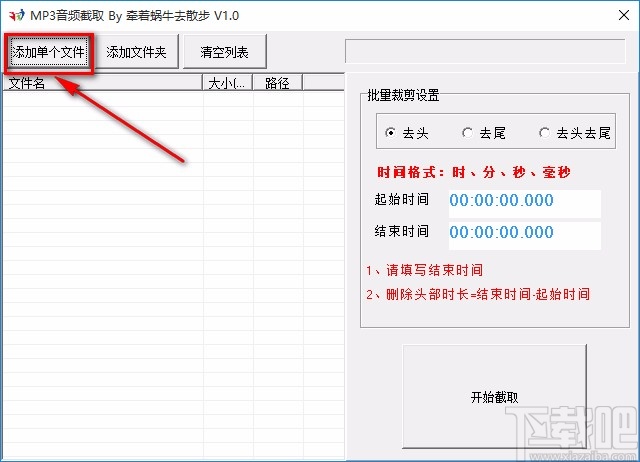Click the 添加文件夹 button
640x462 pixels.
[136, 52]
